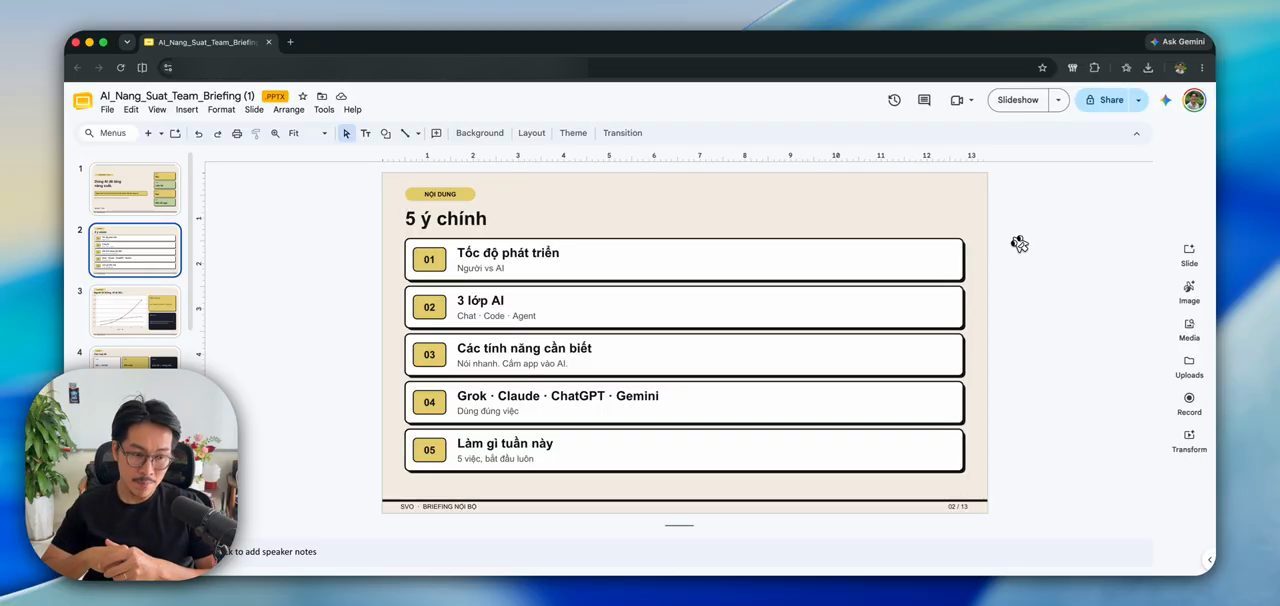Open the Move to folder icon
Screen dimensions: 1280x606
[x=322, y=96]
